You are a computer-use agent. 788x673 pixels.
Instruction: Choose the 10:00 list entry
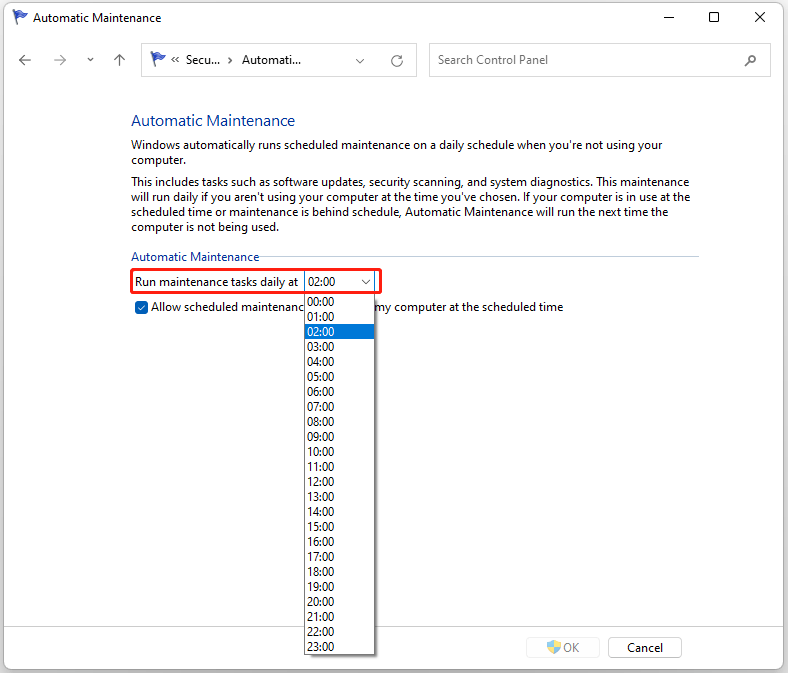coord(339,452)
